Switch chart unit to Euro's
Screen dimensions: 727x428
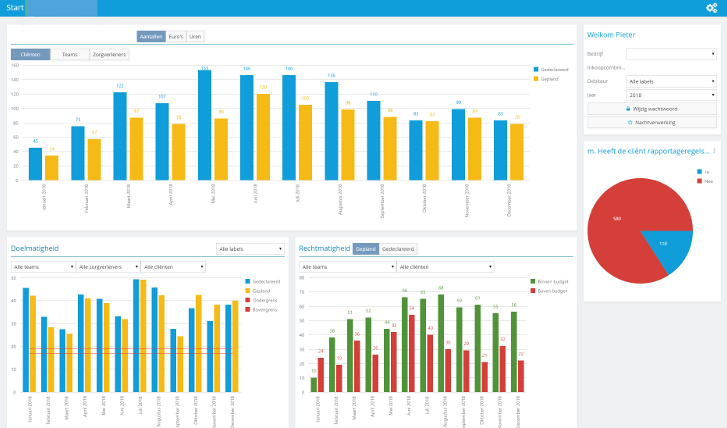click(176, 37)
